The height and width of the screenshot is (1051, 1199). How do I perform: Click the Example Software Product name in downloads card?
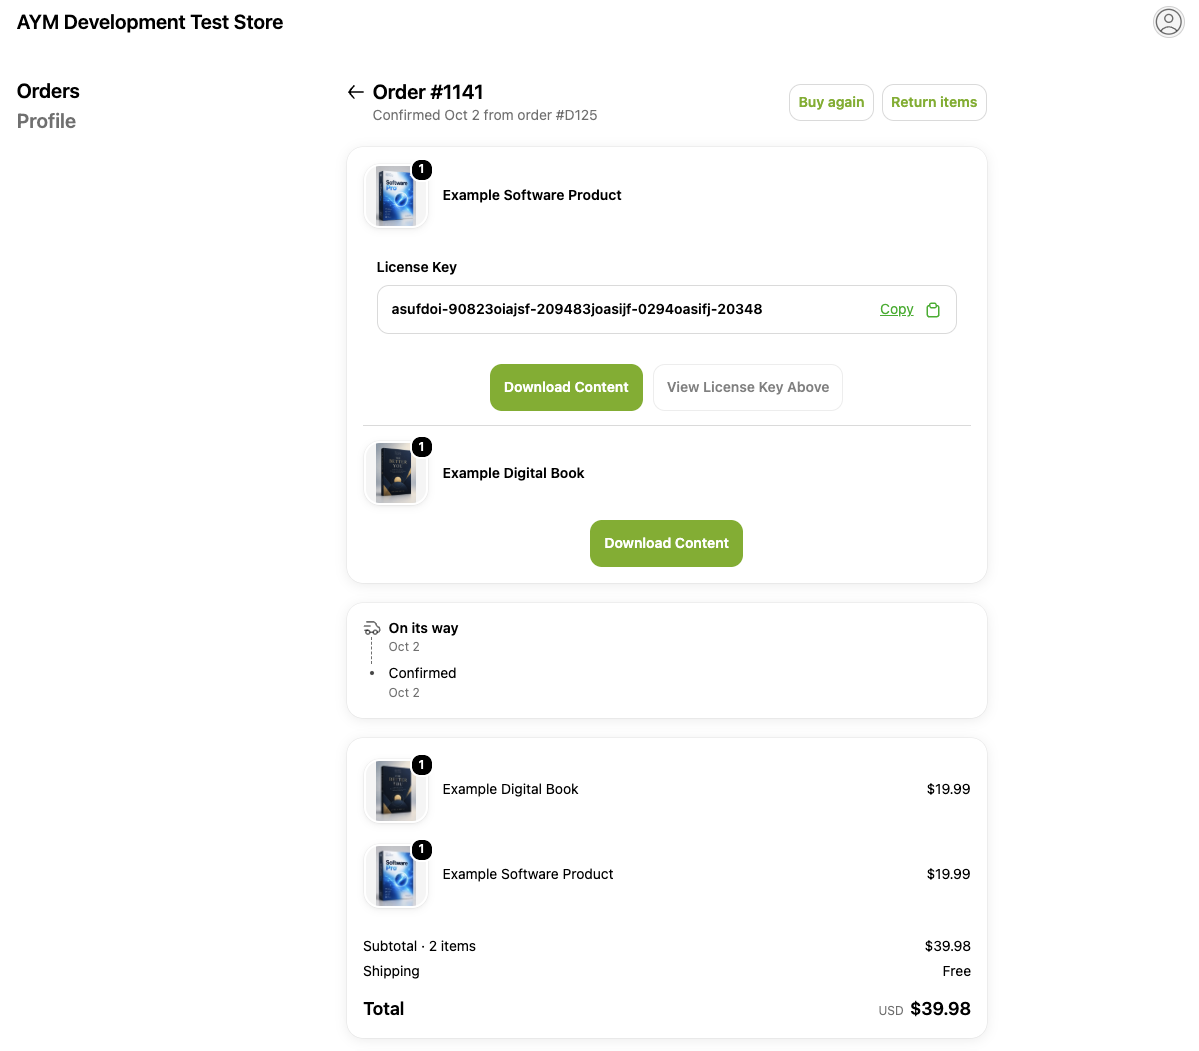click(531, 195)
